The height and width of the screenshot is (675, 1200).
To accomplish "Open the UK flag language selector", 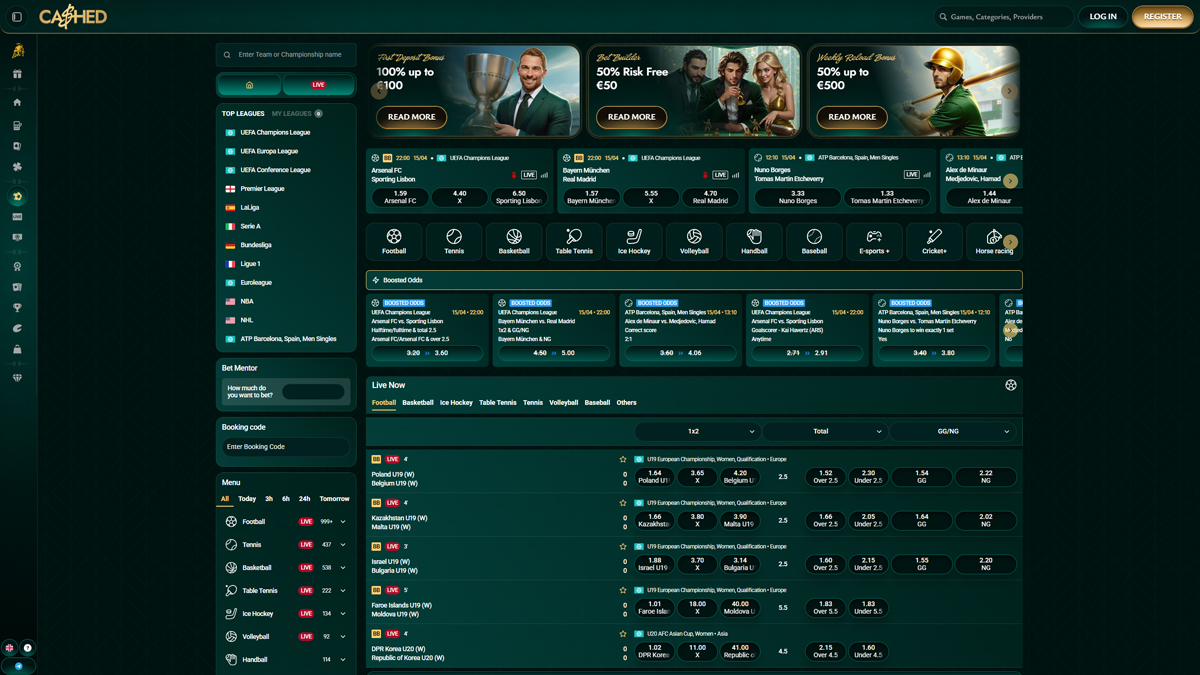I will pyautogui.click(x=10, y=648).
